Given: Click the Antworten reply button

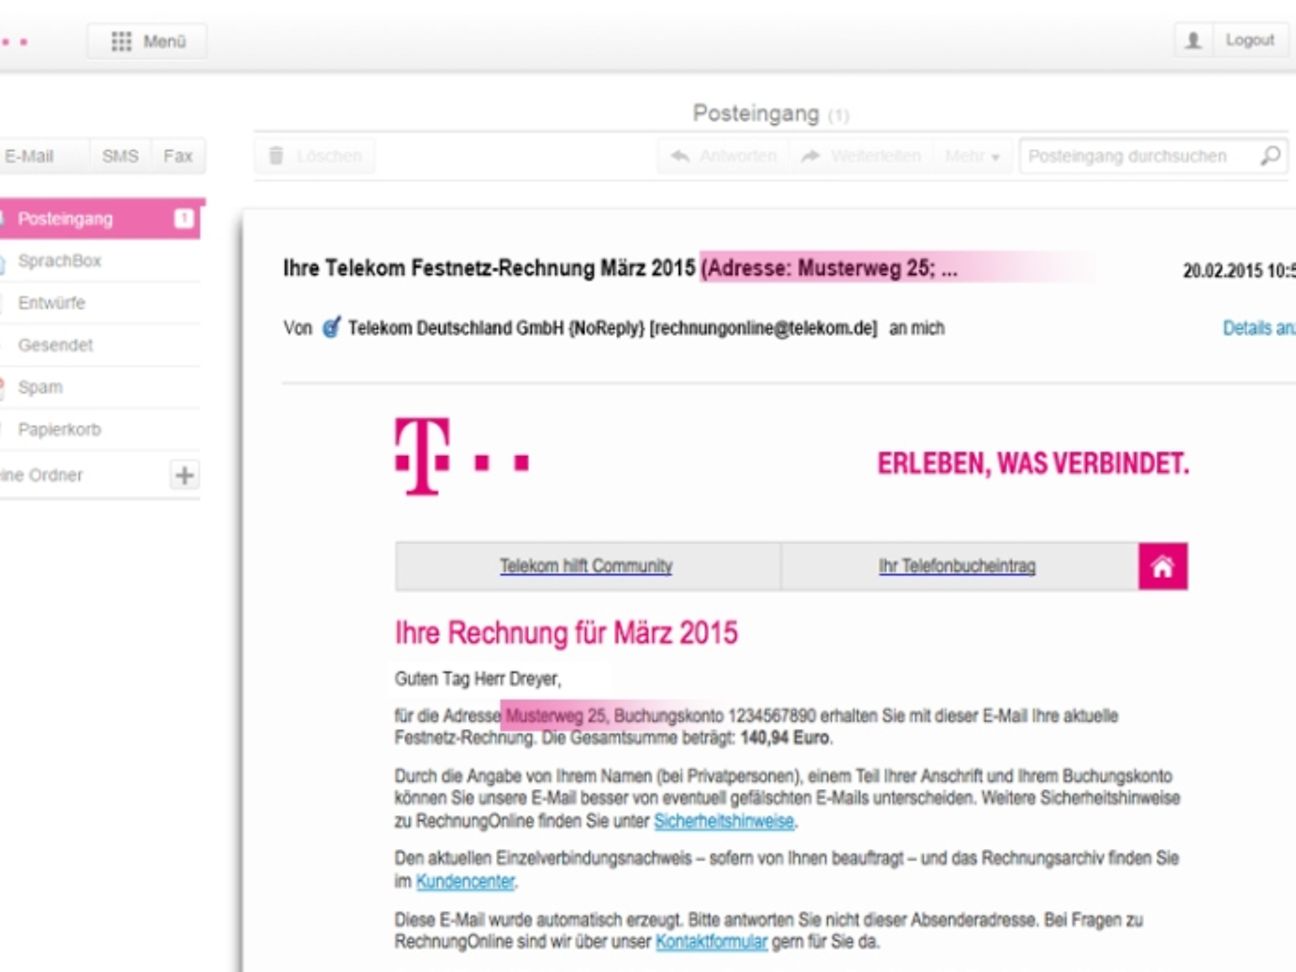Looking at the screenshot, I should tap(723, 156).
